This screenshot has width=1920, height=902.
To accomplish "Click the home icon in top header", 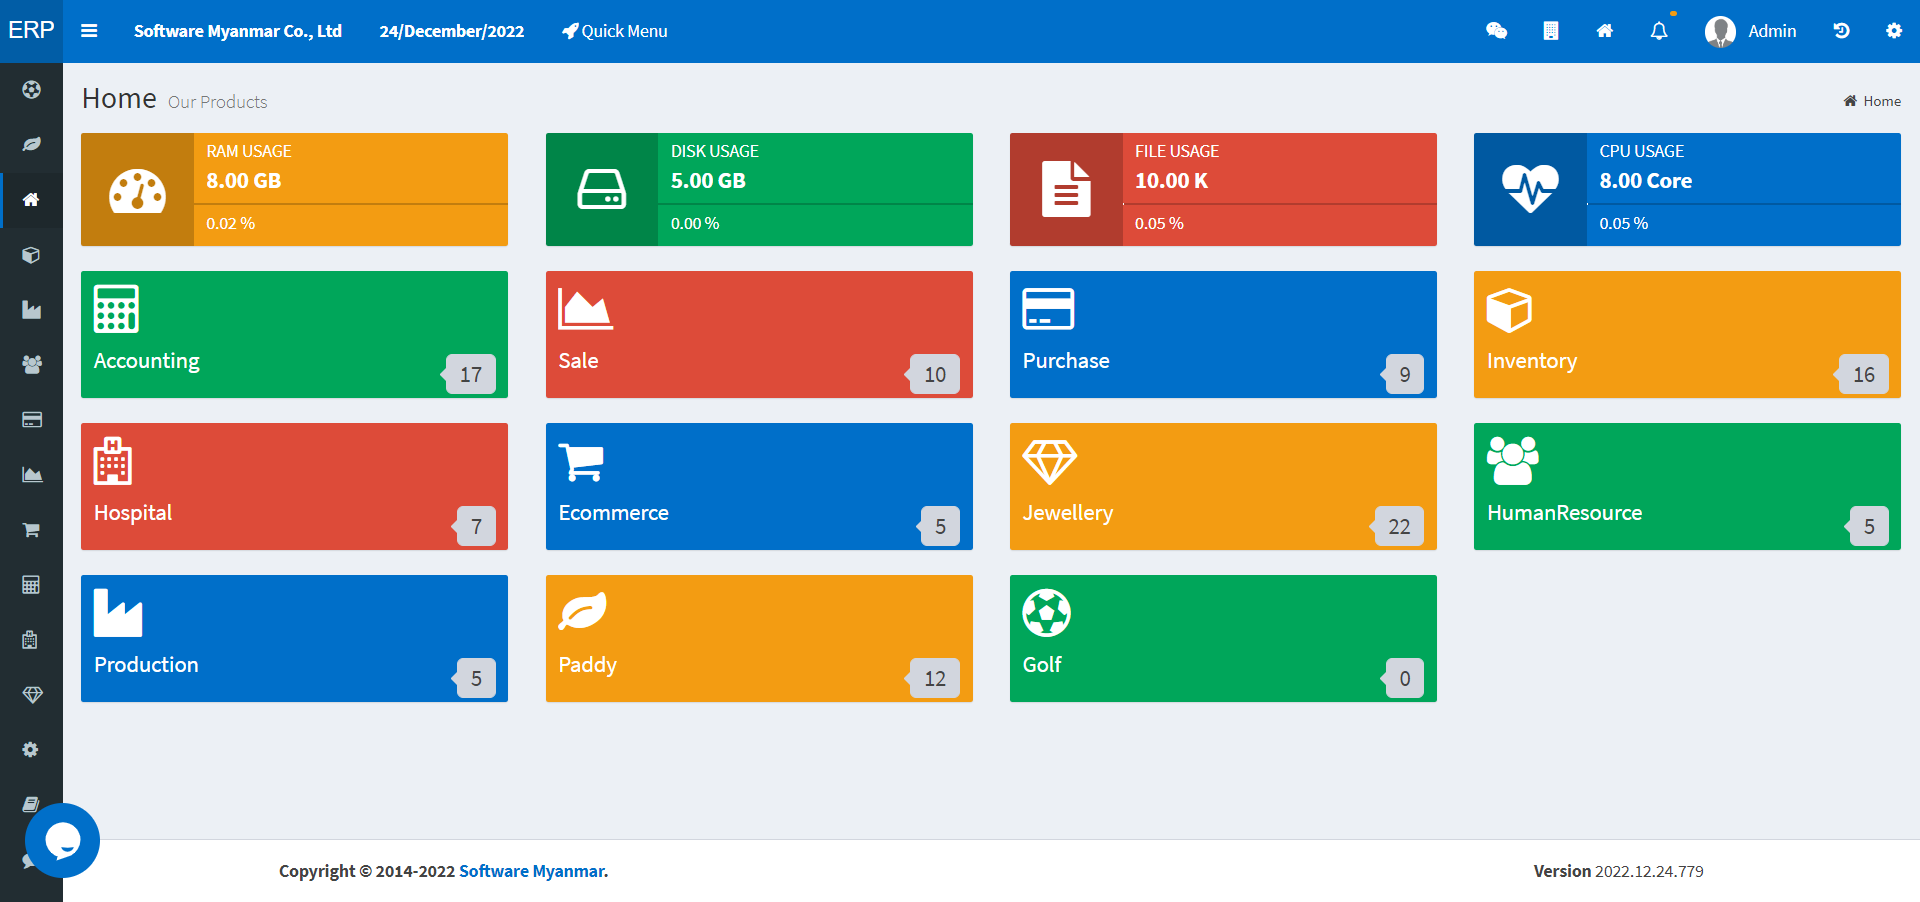I will [x=1604, y=31].
